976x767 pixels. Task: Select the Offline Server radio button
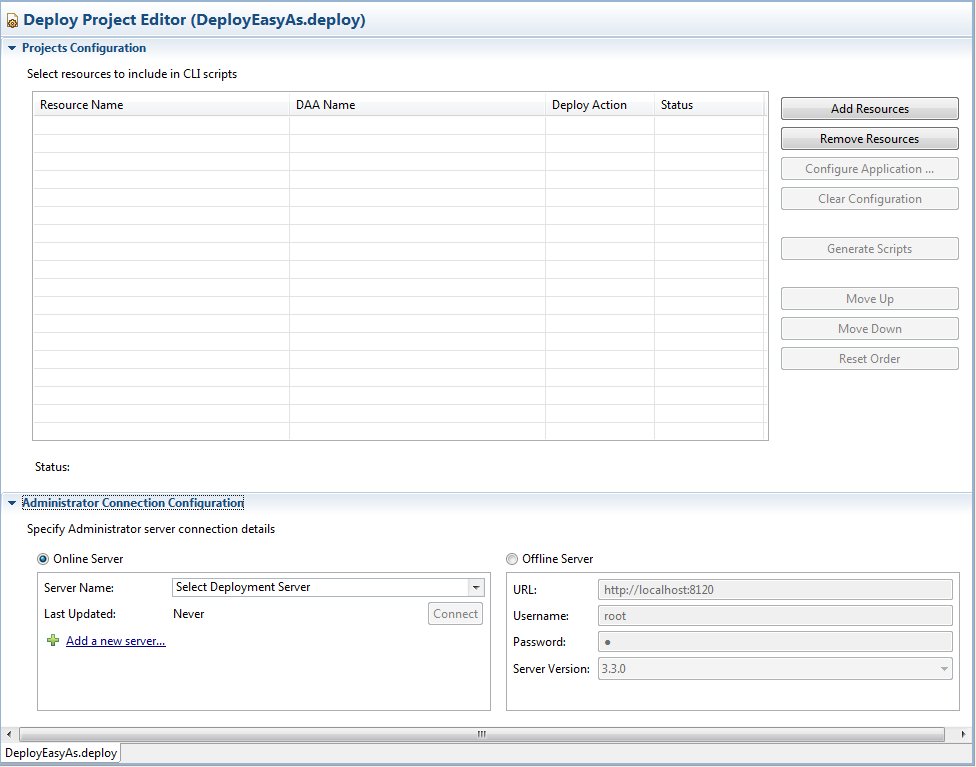tap(513, 559)
